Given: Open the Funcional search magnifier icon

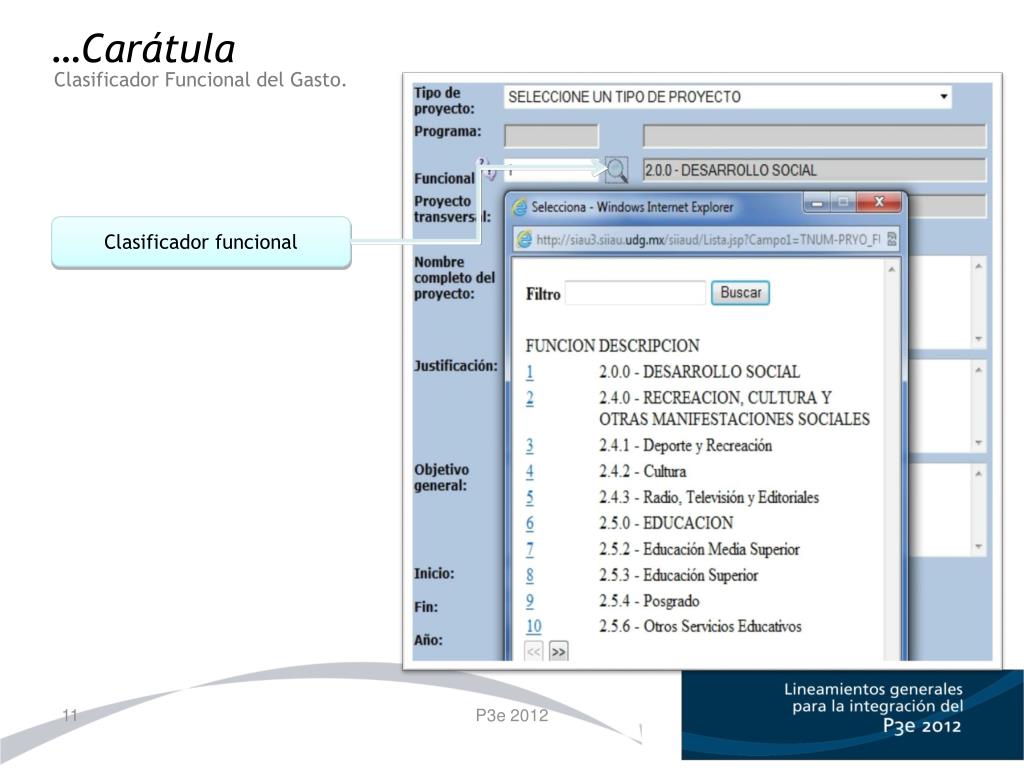Looking at the screenshot, I should pyautogui.click(x=616, y=170).
